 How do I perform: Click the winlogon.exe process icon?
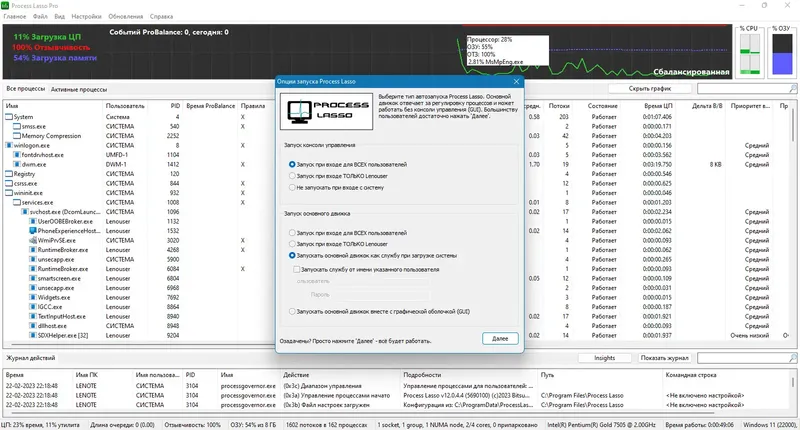(9, 145)
